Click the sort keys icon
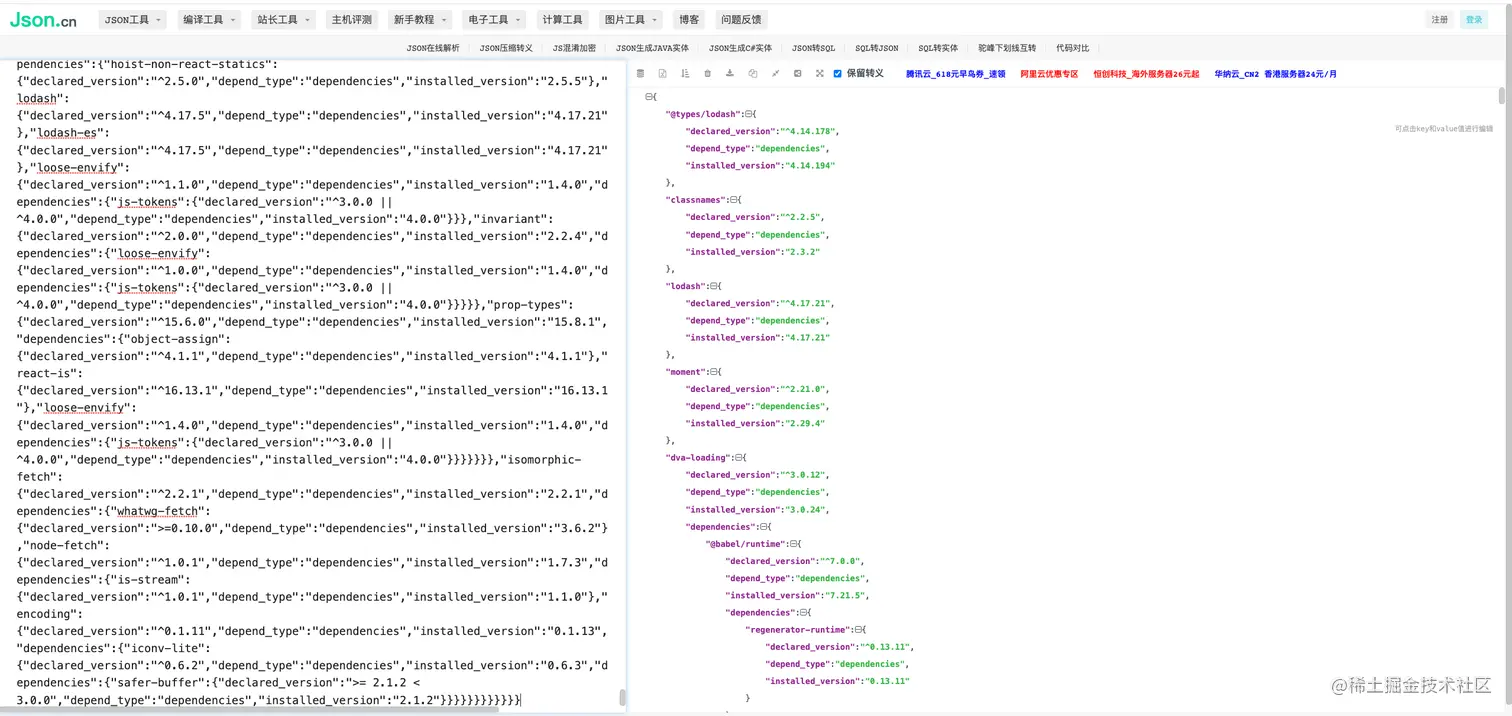The width and height of the screenshot is (1512, 716). (x=685, y=73)
